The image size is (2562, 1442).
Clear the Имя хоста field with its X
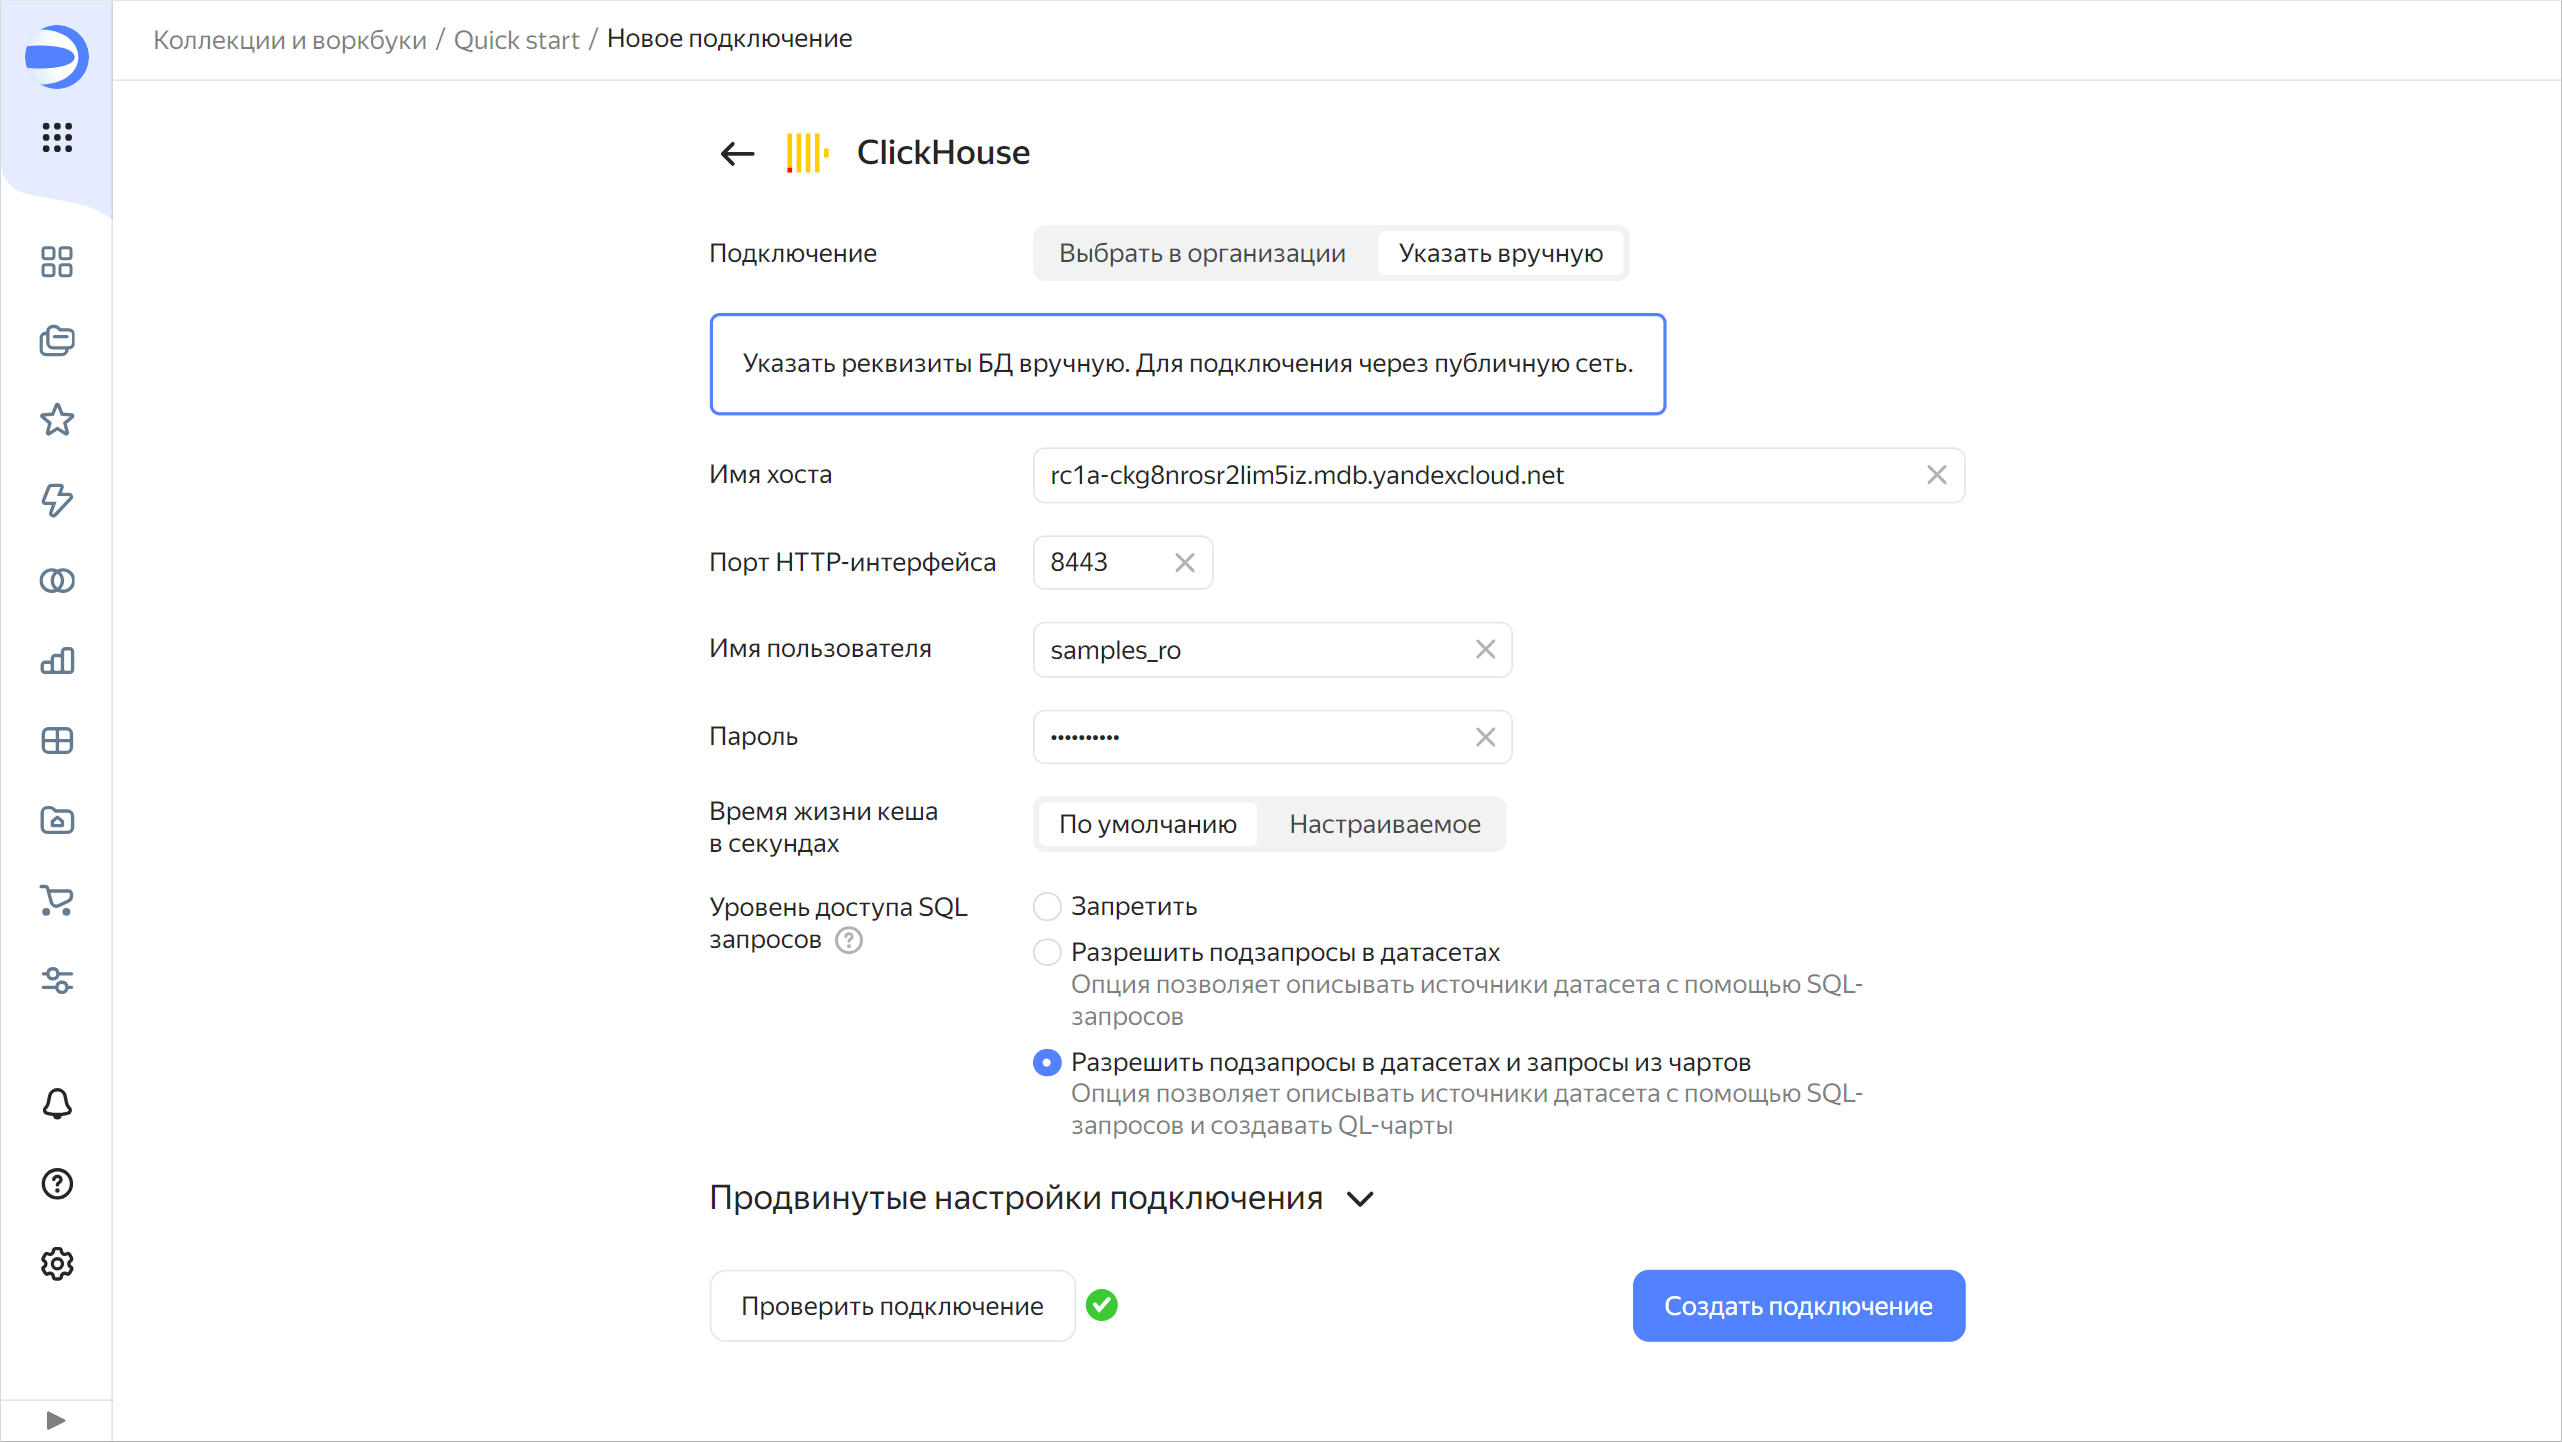[x=1936, y=475]
